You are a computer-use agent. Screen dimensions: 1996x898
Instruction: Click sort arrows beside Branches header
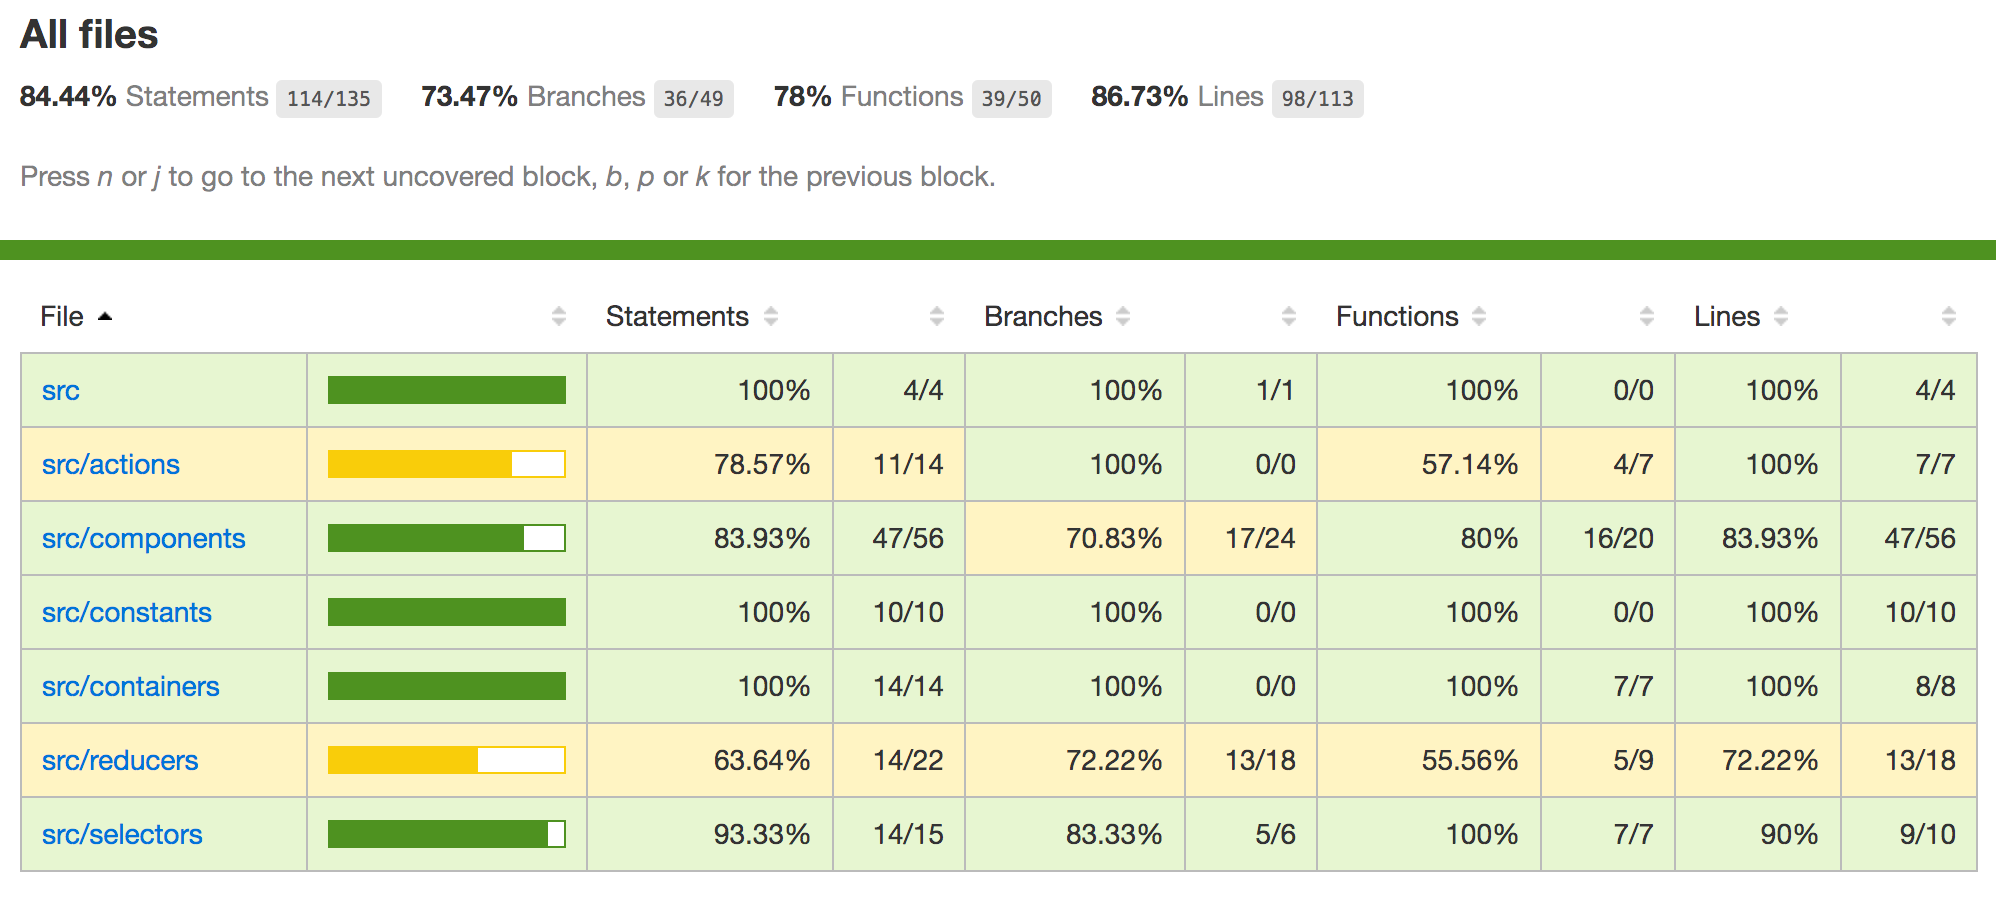pyautogui.click(x=1123, y=317)
